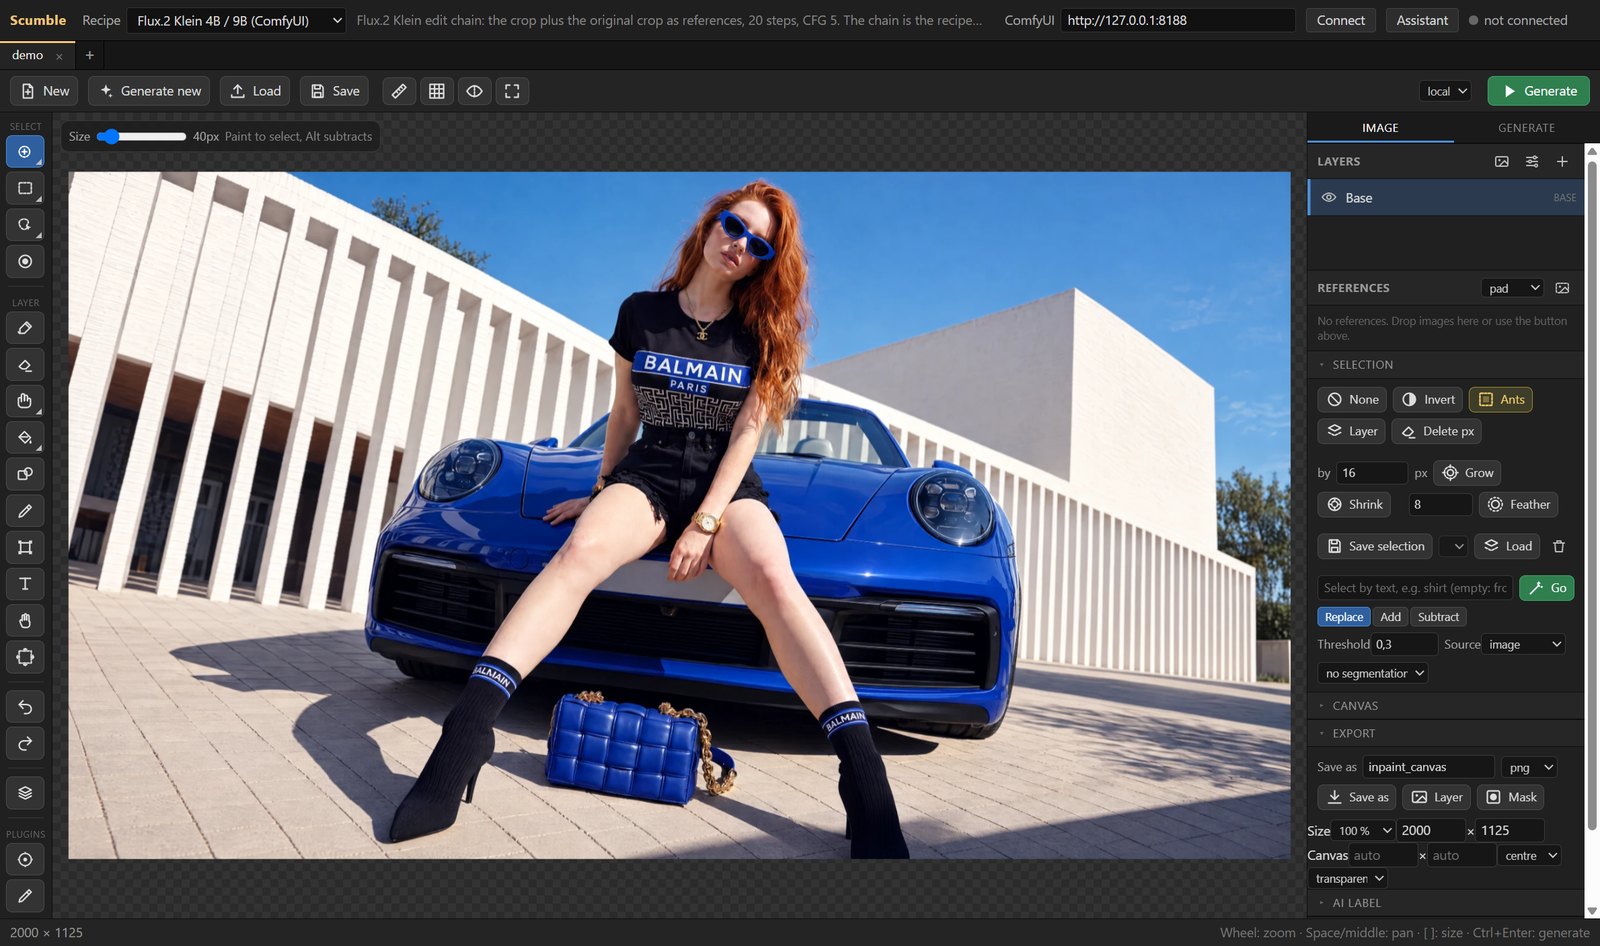Click the Invert selection button

coord(1428,400)
